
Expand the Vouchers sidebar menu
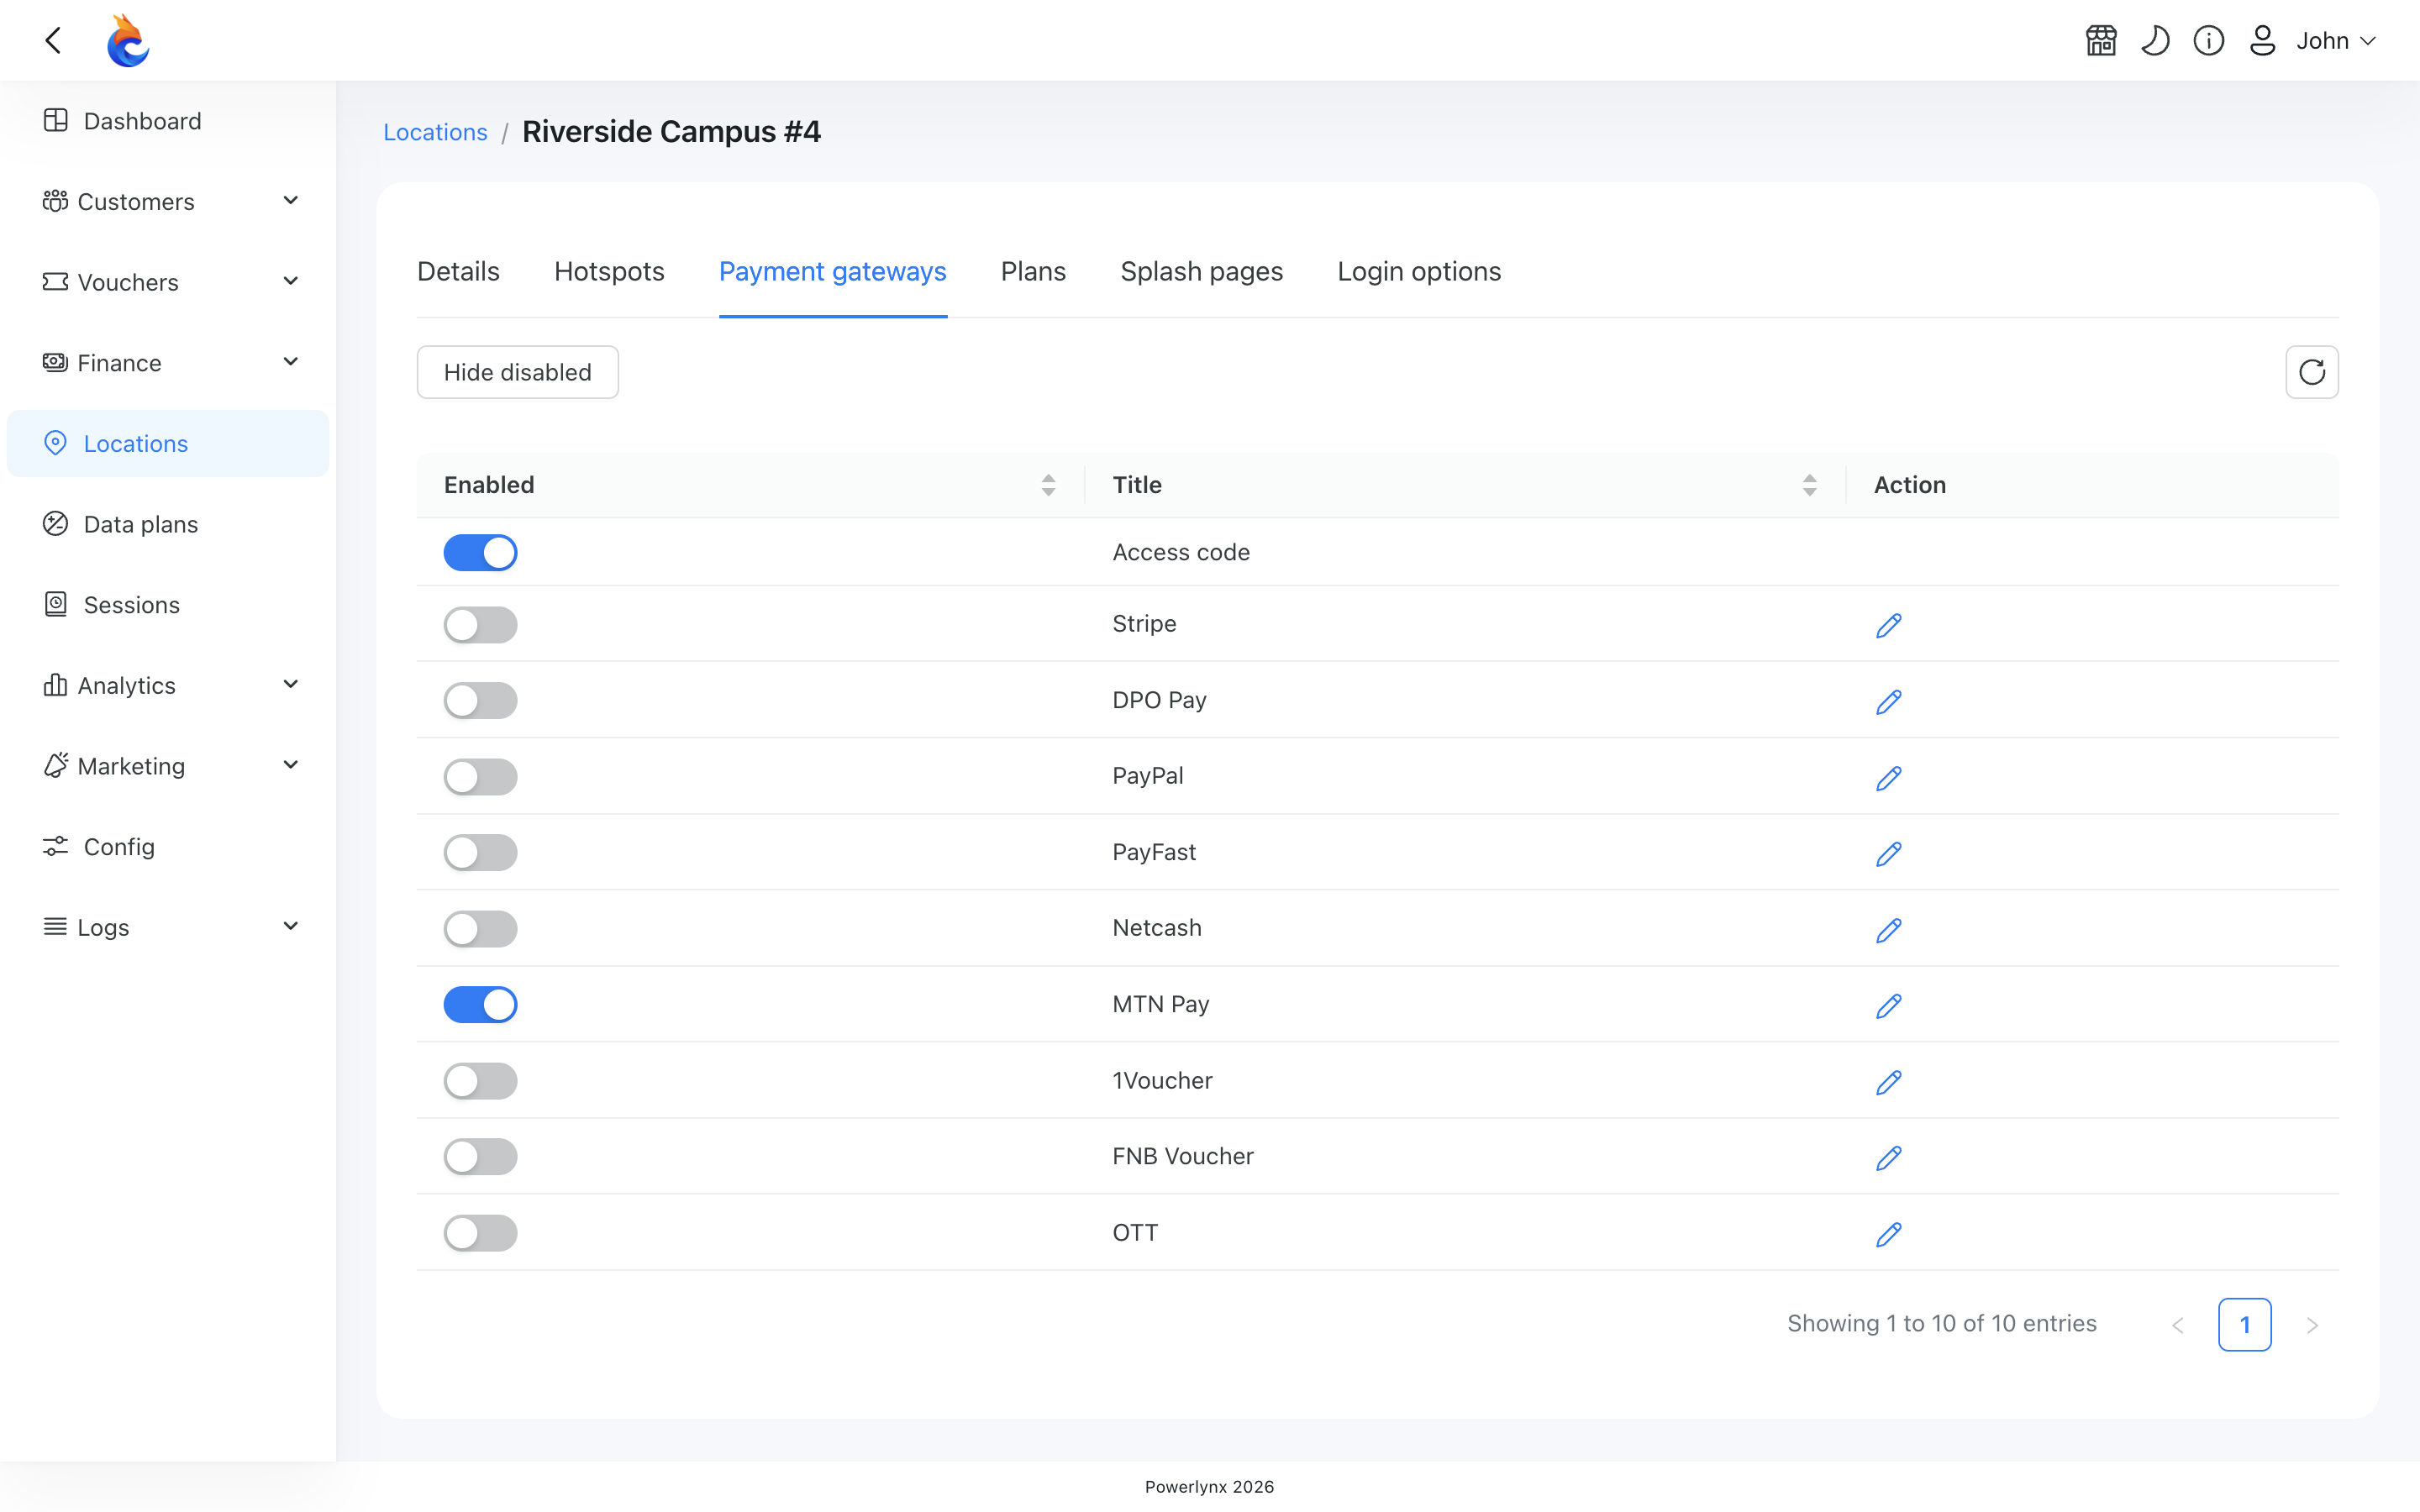click(168, 282)
